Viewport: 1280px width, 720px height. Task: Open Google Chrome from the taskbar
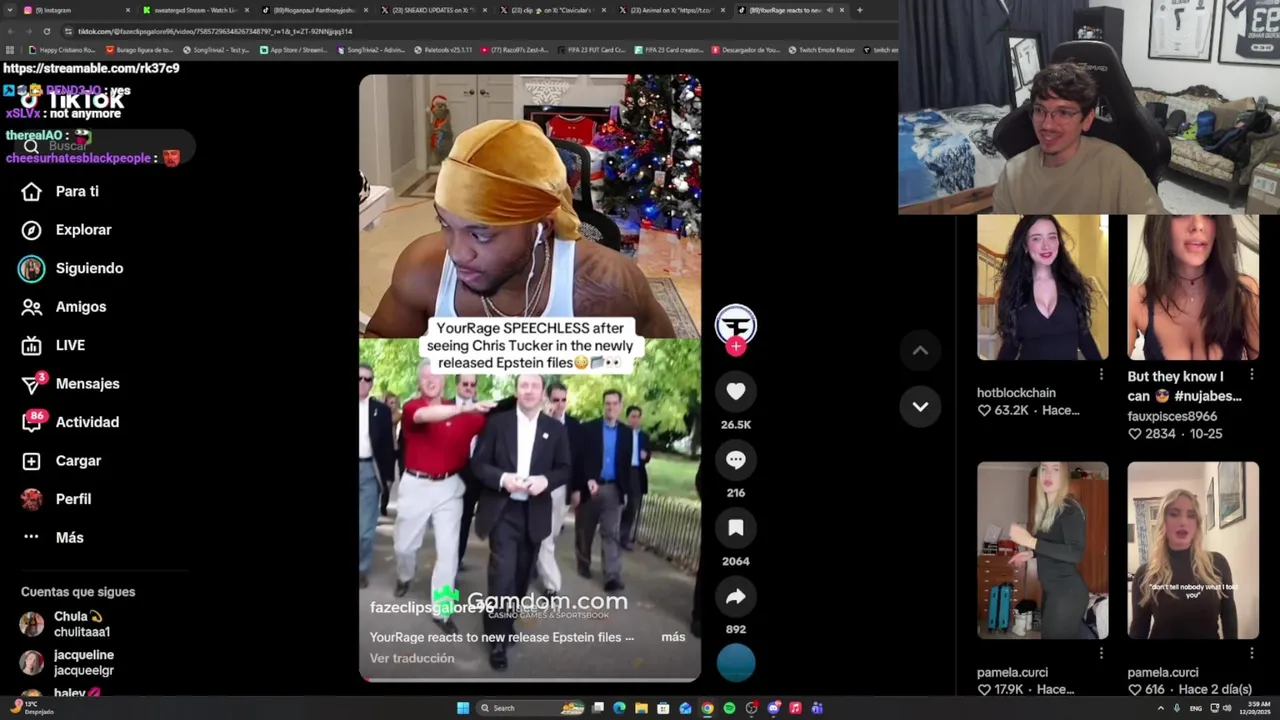pyautogui.click(x=707, y=708)
